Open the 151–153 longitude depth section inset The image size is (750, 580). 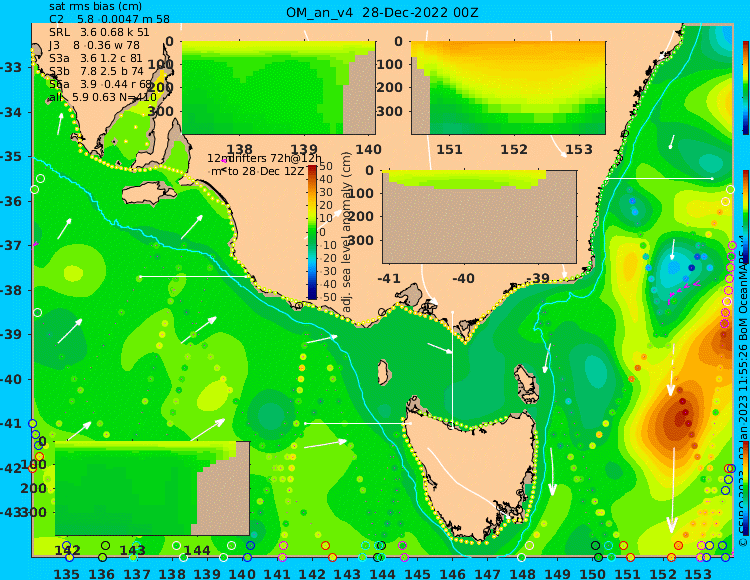[x=508, y=88]
